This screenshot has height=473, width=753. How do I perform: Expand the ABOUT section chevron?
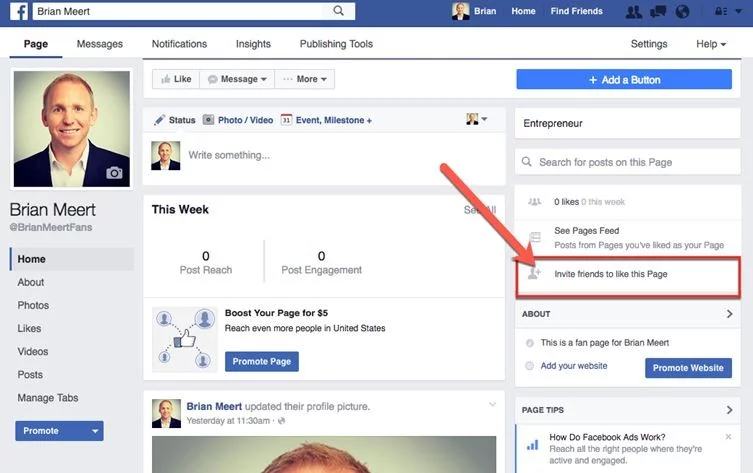[729, 314]
